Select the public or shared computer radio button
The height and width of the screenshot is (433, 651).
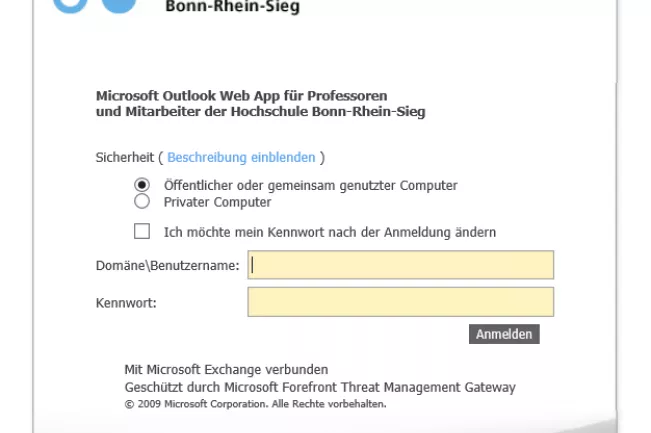[142, 185]
